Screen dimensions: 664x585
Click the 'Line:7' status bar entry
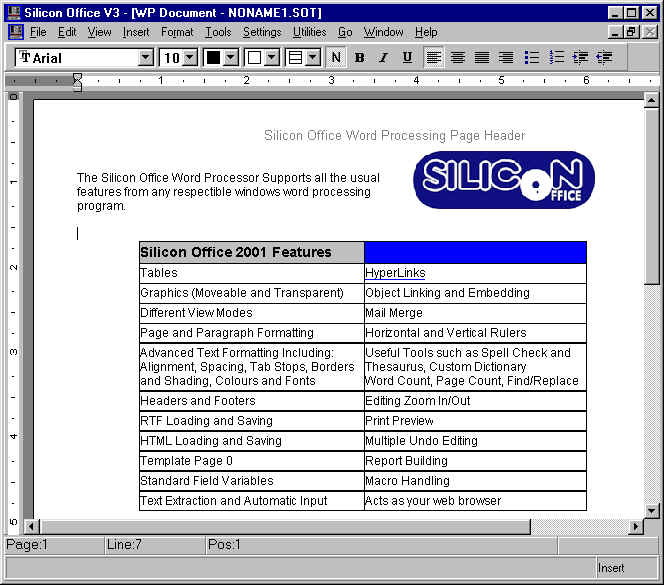[155, 545]
